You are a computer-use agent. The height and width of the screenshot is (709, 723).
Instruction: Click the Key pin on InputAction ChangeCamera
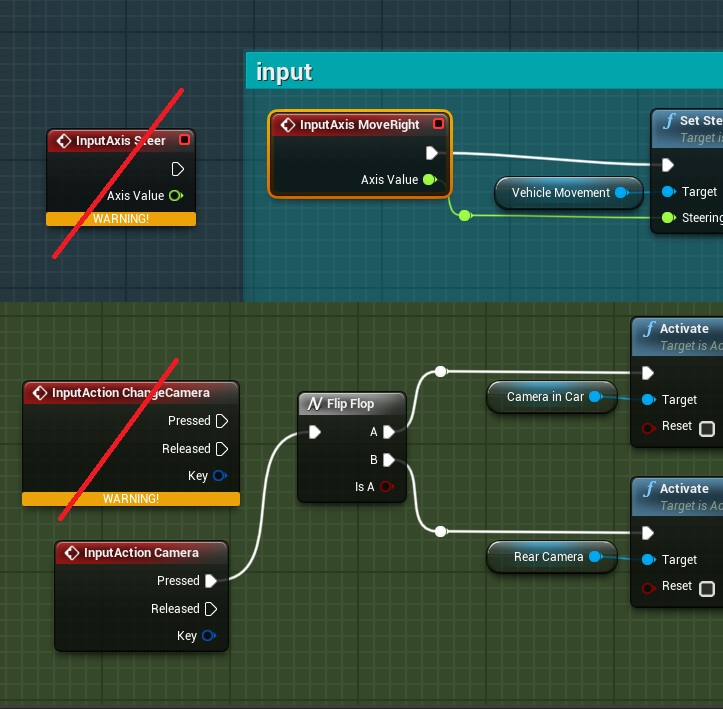(x=220, y=476)
